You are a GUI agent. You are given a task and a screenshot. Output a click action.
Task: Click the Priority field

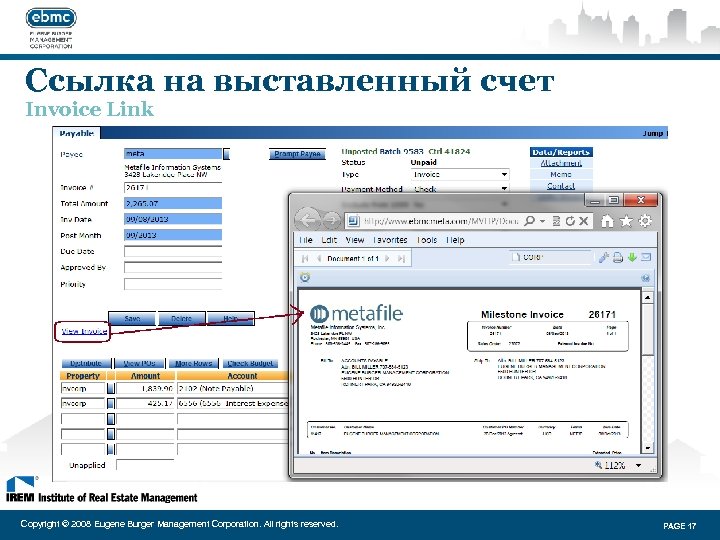coord(173,284)
